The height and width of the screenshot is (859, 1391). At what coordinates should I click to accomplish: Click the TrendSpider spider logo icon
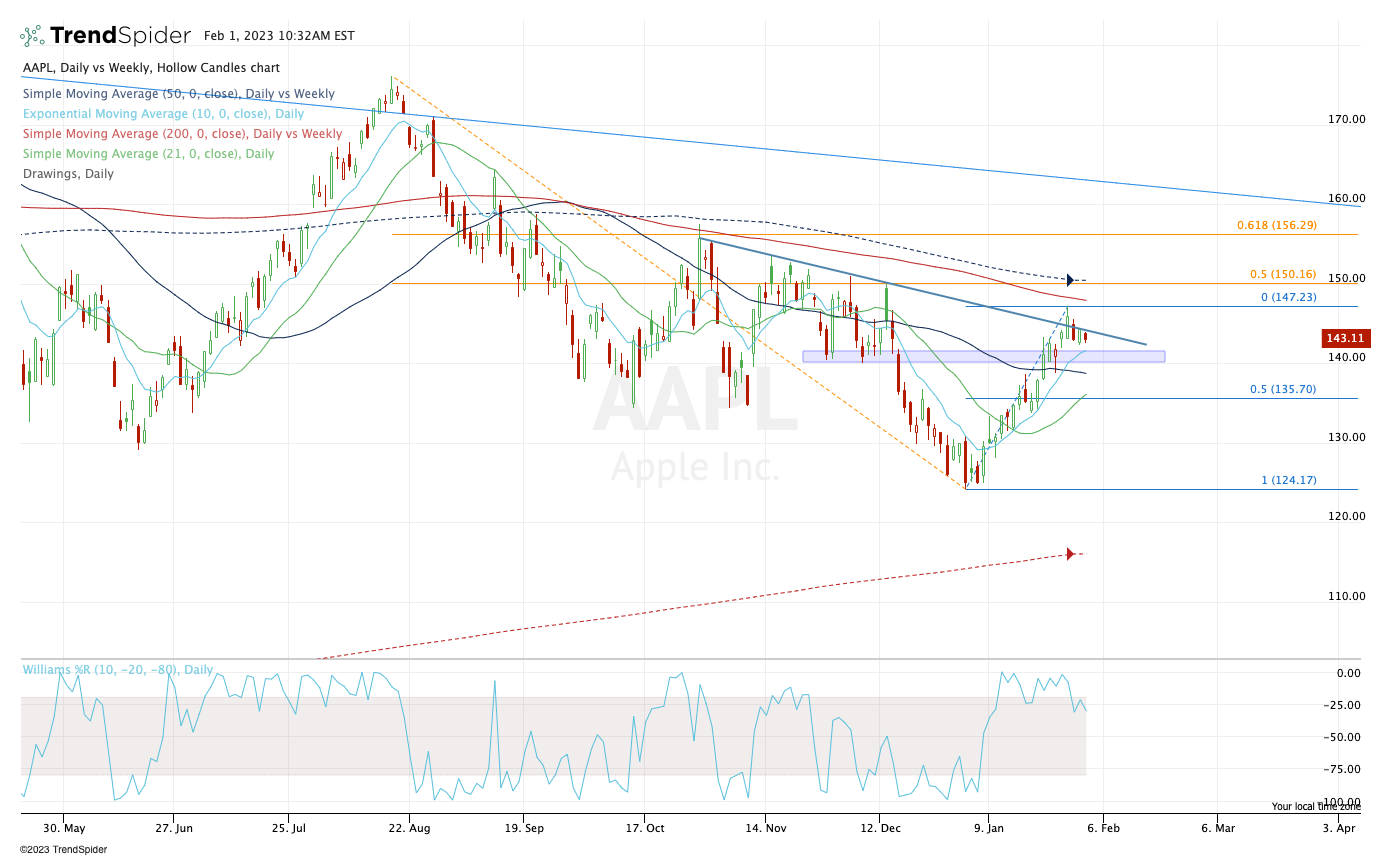click(x=31, y=37)
